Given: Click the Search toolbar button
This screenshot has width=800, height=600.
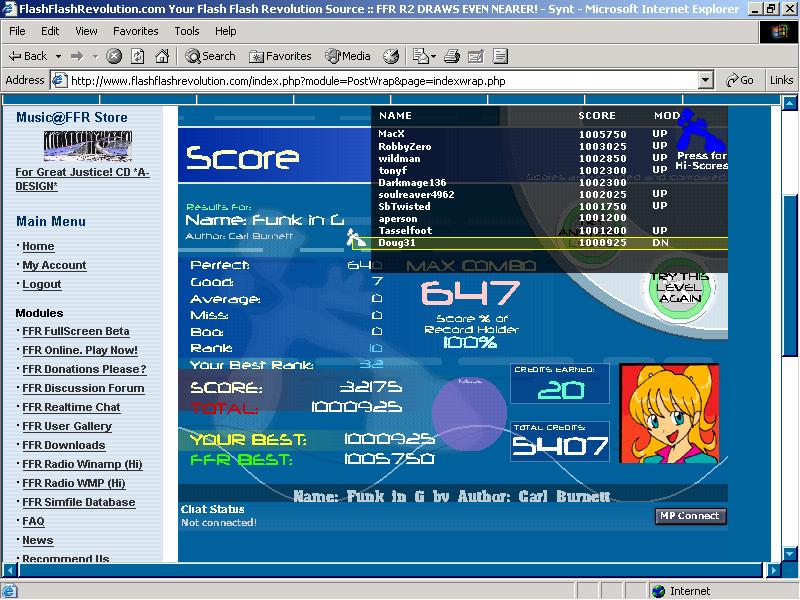Looking at the screenshot, I should point(211,56).
